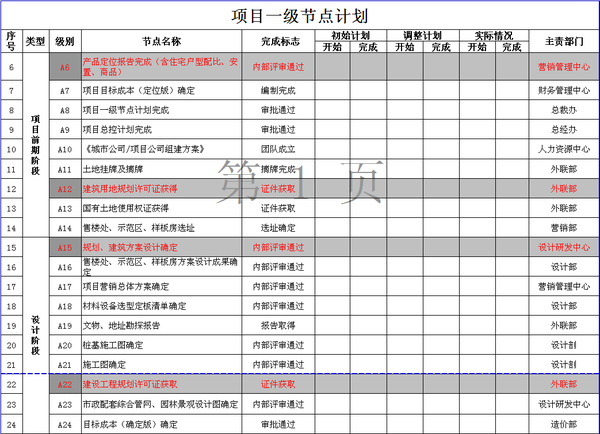Click the 选址确定 cell
Image resolution: width=600 pixels, height=434 pixels.
click(x=278, y=228)
